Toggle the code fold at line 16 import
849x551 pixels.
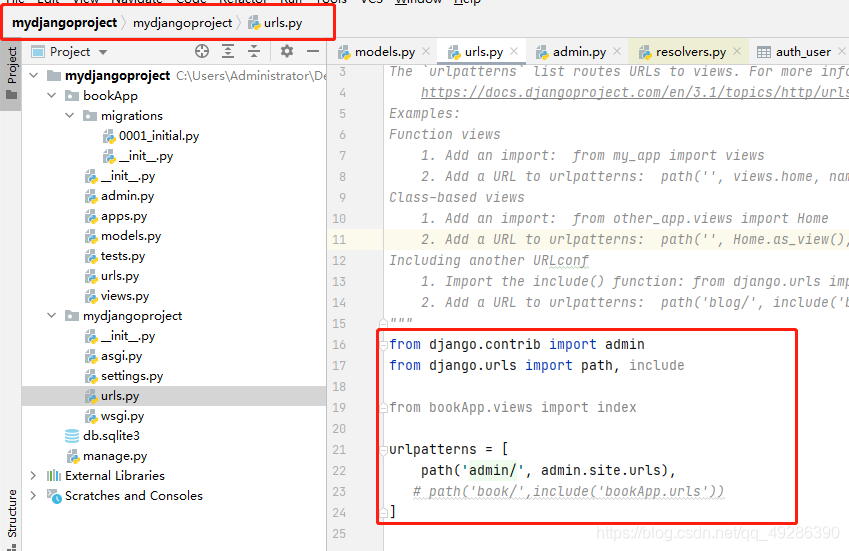click(383, 345)
